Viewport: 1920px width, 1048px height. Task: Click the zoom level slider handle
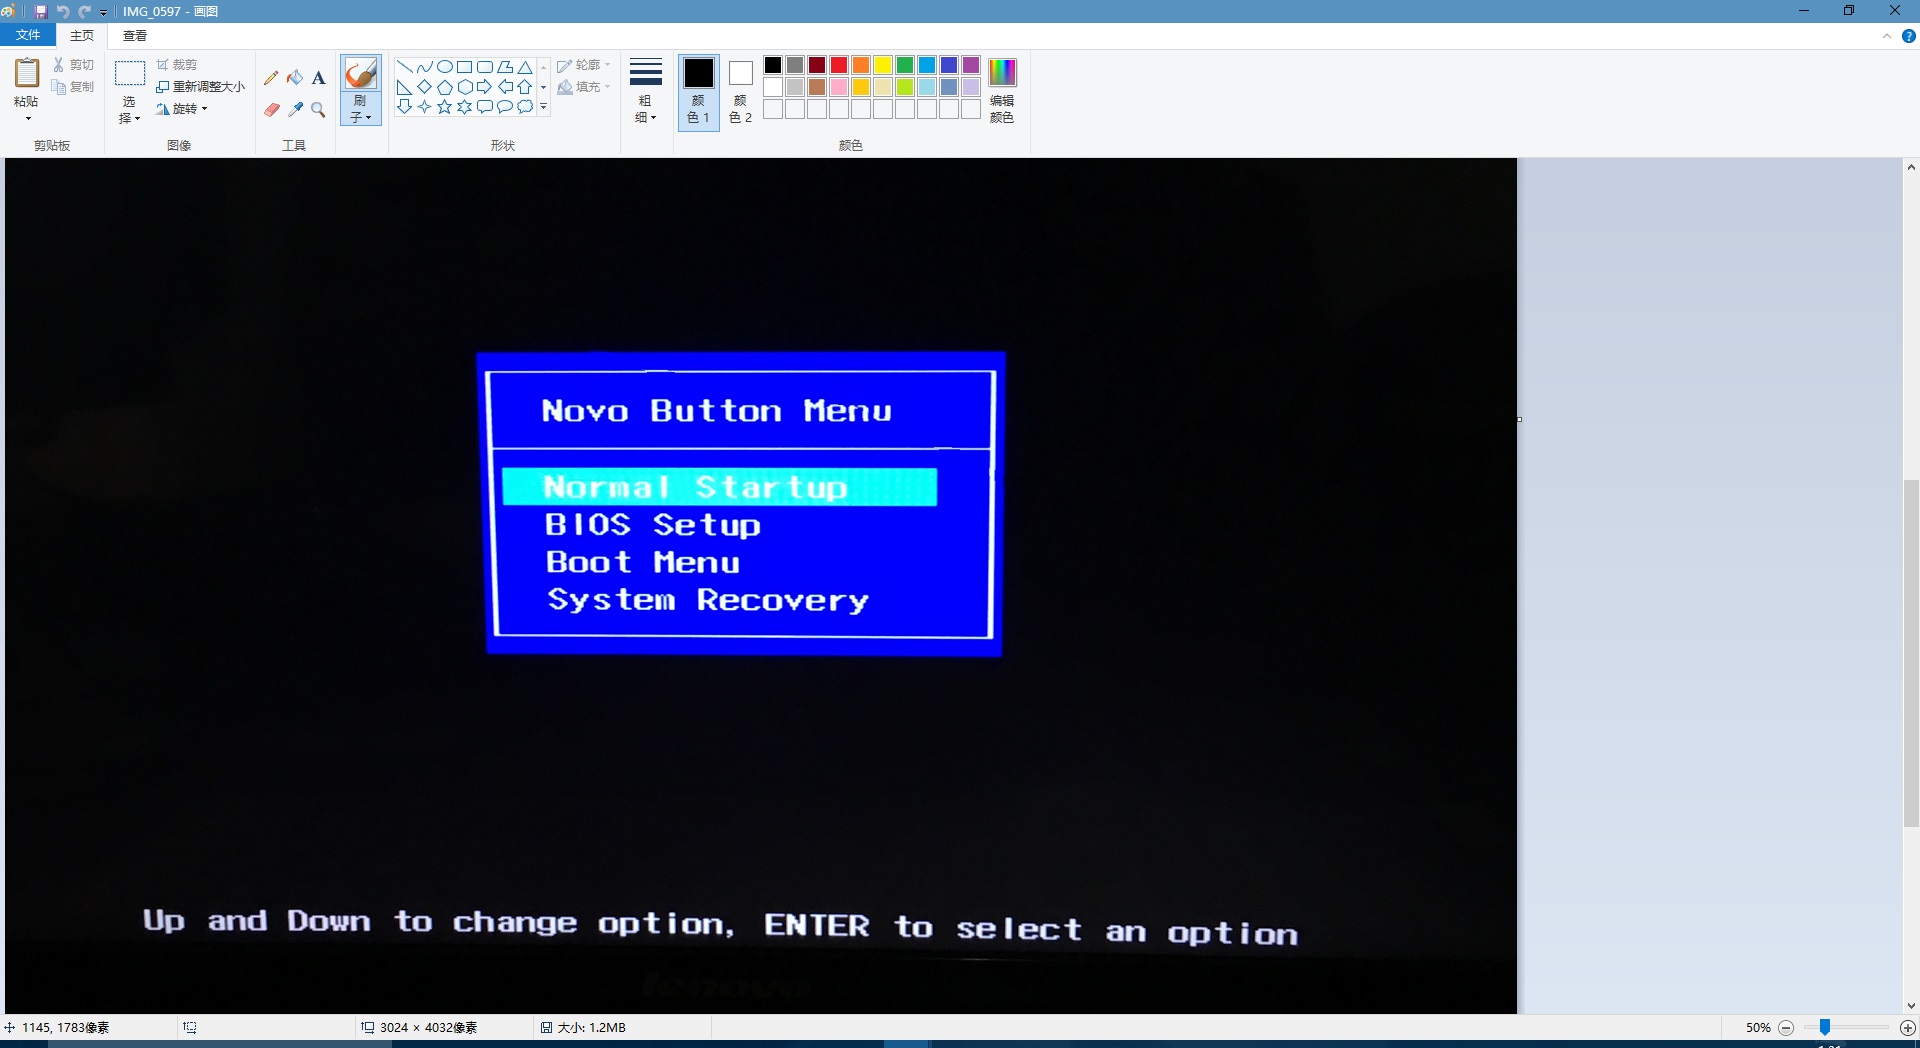(1825, 1027)
